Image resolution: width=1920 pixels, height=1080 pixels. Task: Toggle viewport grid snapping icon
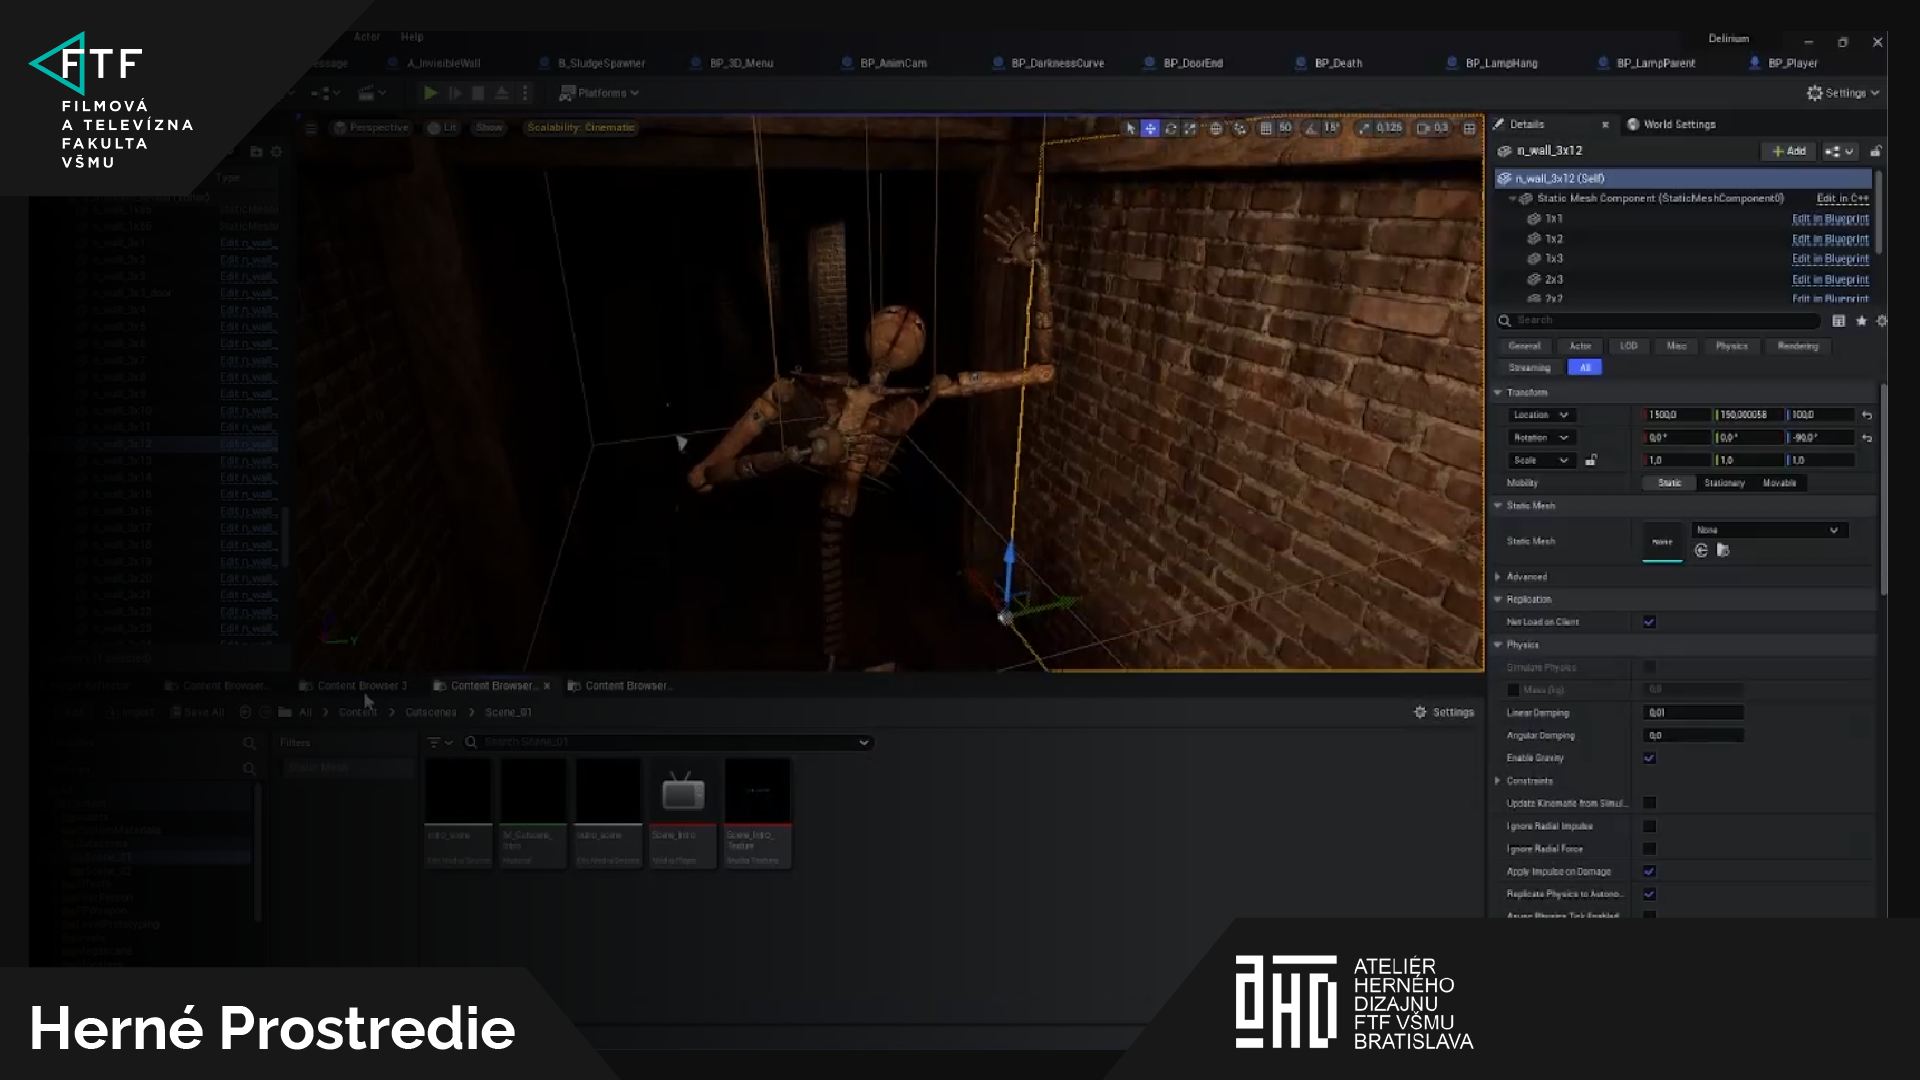[x=1266, y=128]
